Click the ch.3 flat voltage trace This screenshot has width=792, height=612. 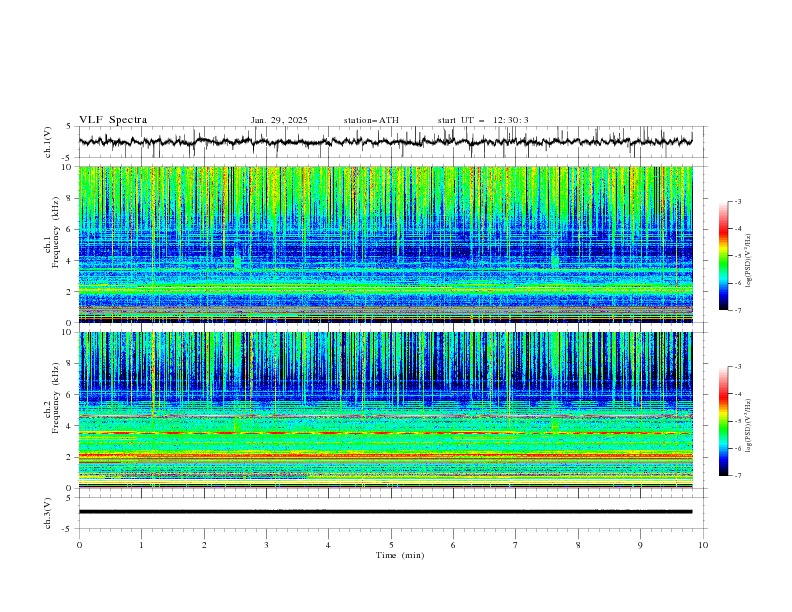pyautogui.click(x=385, y=512)
